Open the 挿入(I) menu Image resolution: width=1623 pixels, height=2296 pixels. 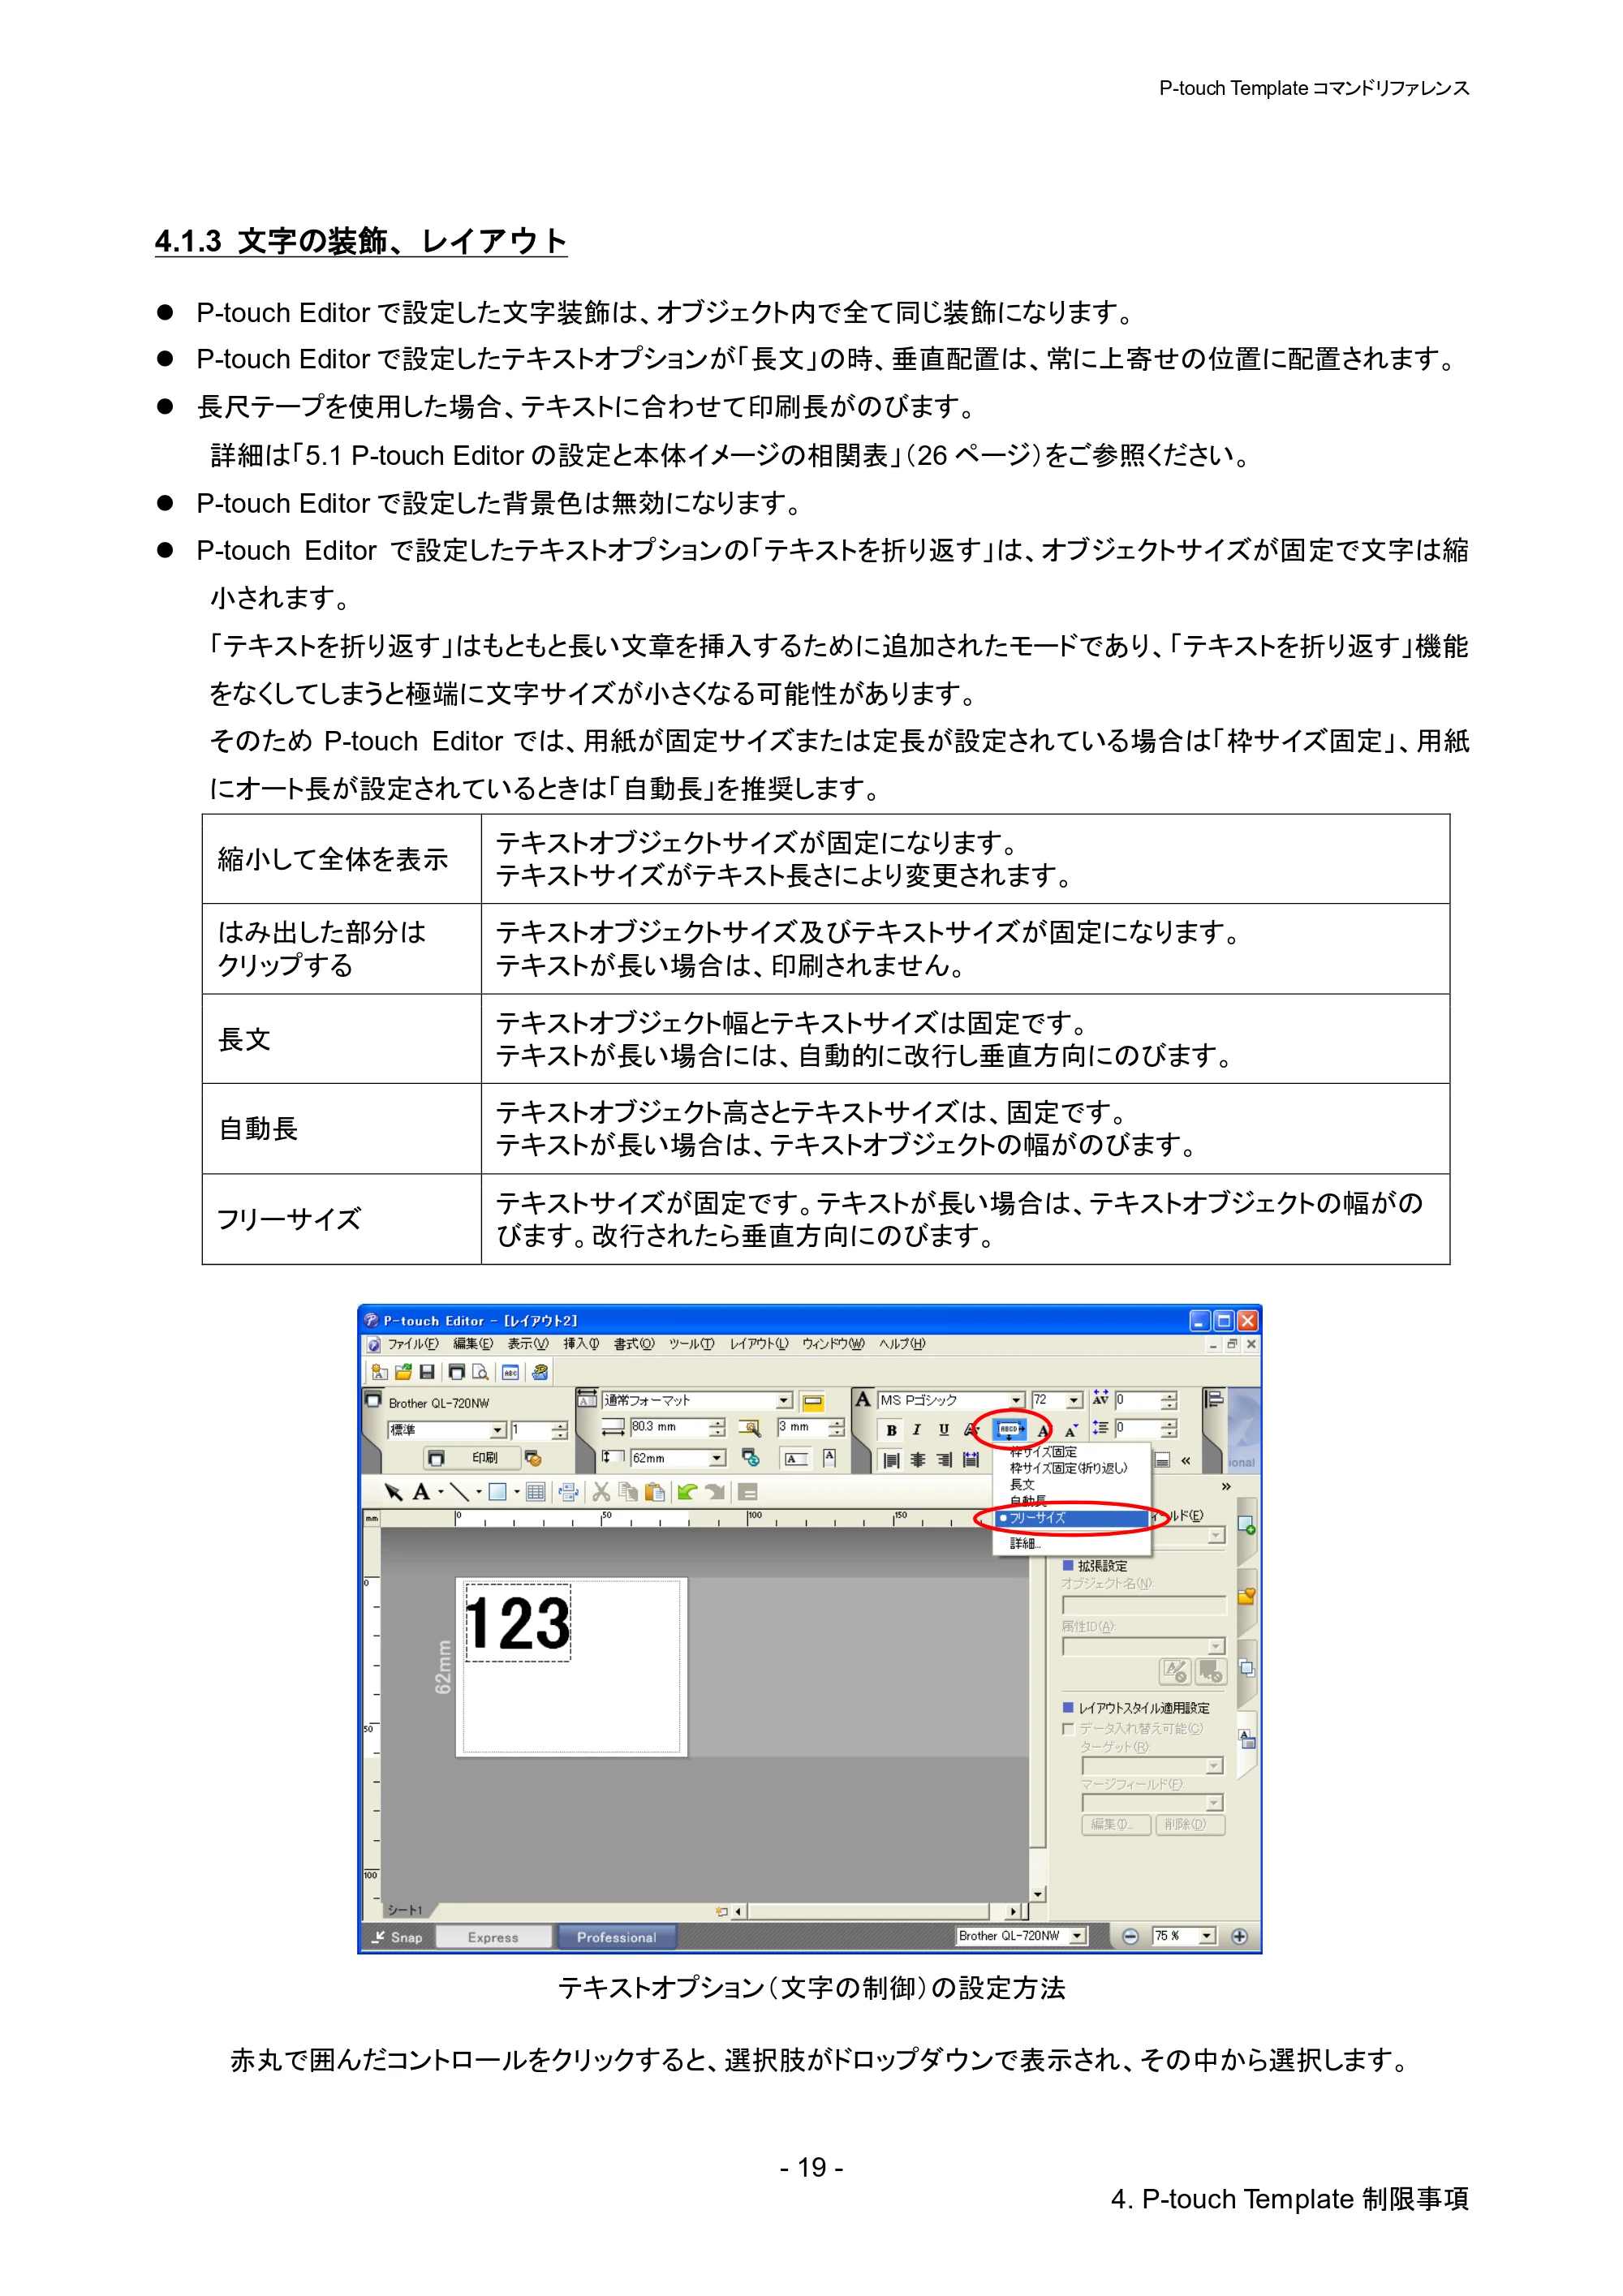(x=581, y=1344)
